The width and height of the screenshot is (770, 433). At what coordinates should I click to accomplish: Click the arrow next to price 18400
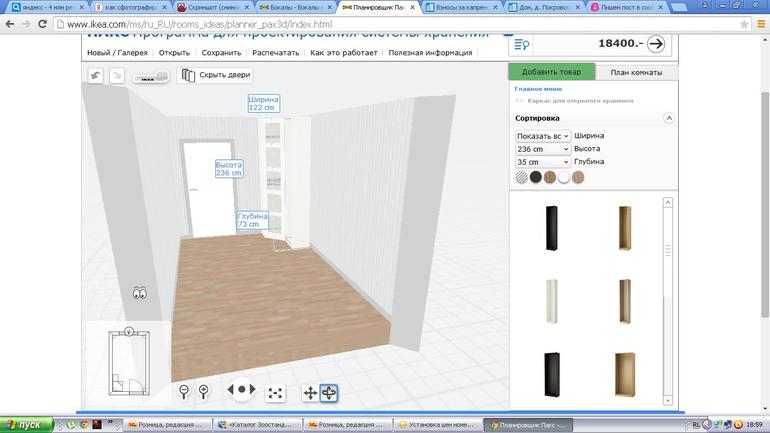(655, 43)
